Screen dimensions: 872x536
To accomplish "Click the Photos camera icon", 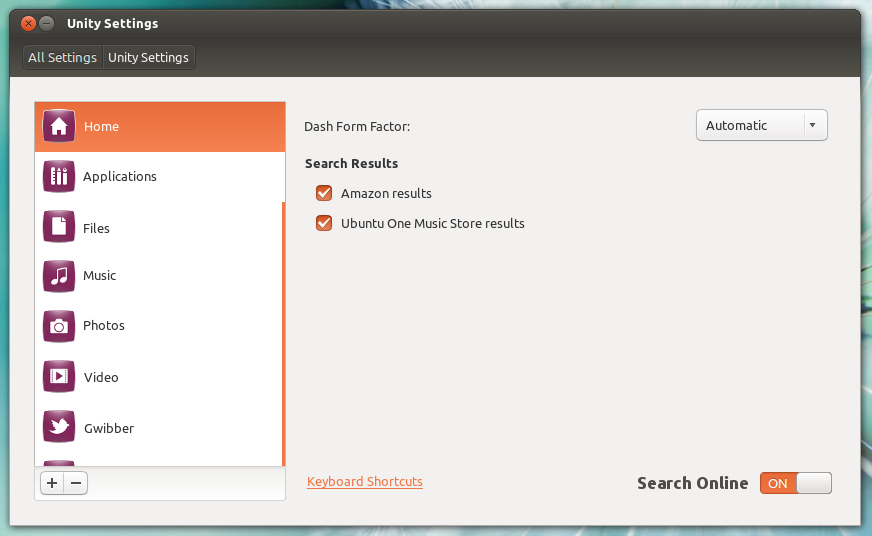I will tap(59, 326).
